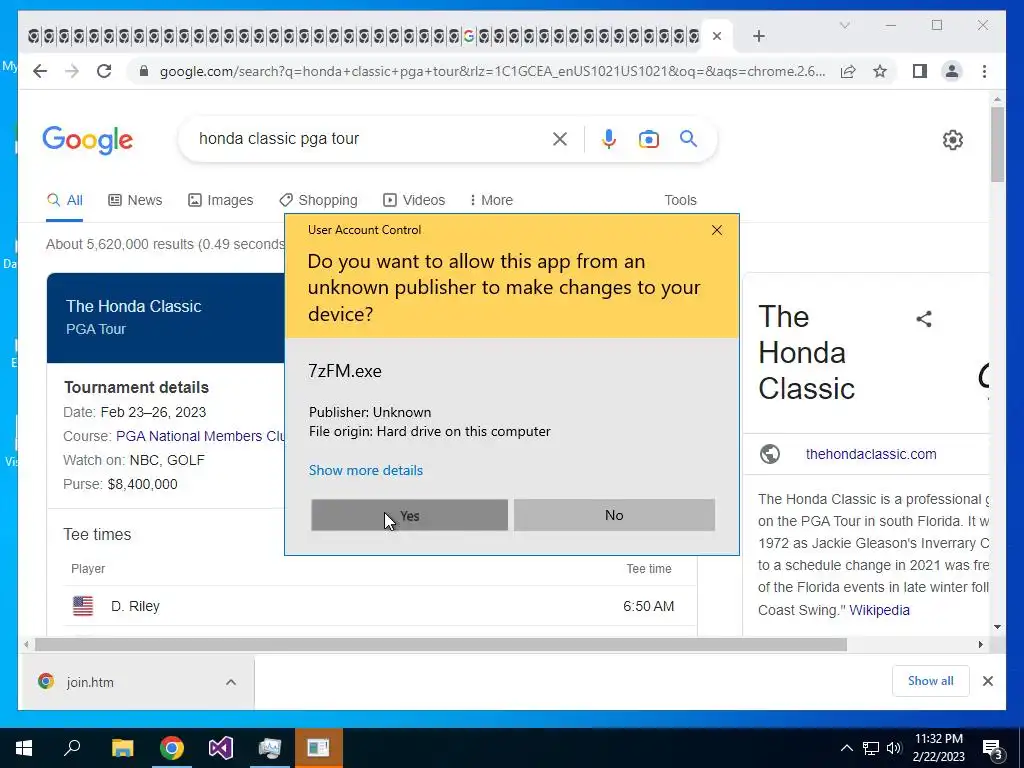This screenshot has width=1024, height=768.
Task: Share this page icon in address bar
Action: pyautogui.click(x=848, y=71)
